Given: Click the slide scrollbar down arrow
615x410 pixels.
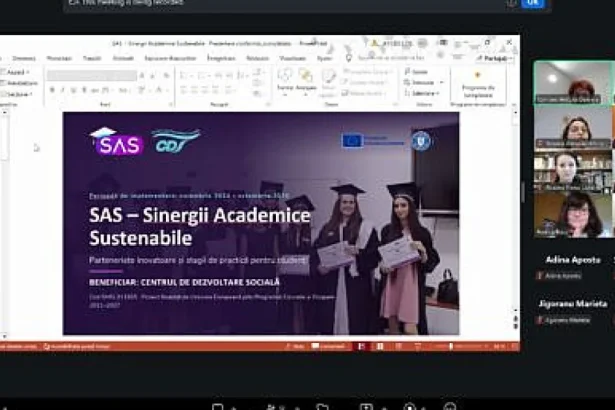Looking at the screenshot, I should [516, 310].
